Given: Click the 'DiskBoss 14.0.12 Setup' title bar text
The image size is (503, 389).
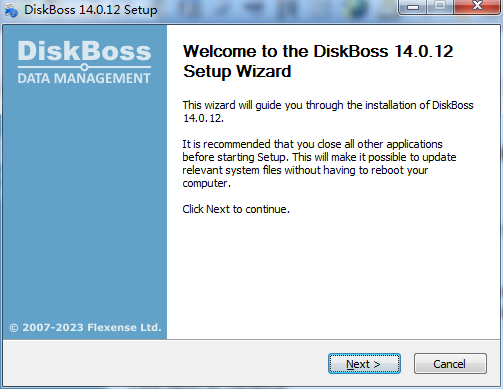Looking at the screenshot, I should tap(90, 10).
